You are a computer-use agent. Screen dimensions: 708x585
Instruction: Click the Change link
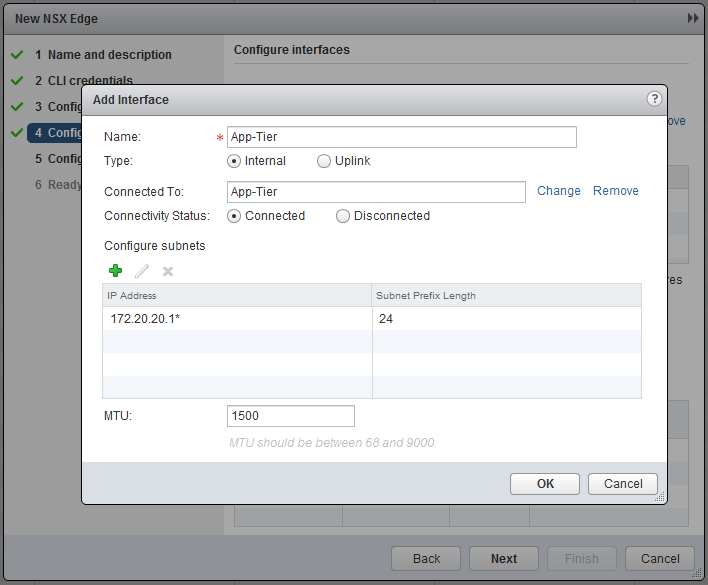tap(558, 191)
